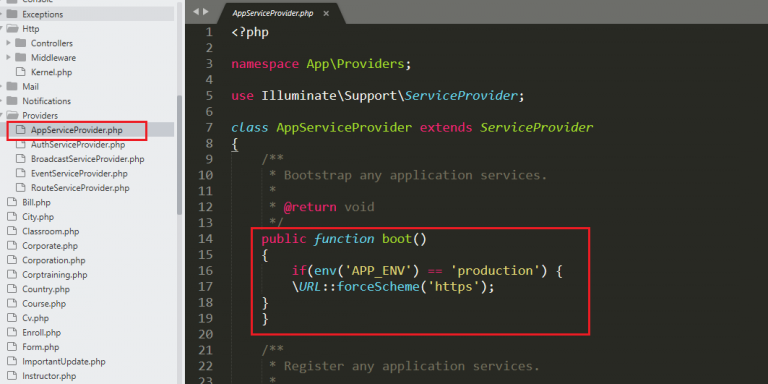Click line number 16 in the gutter
The height and width of the screenshot is (384, 768).
pyautogui.click(x=206, y=270)
